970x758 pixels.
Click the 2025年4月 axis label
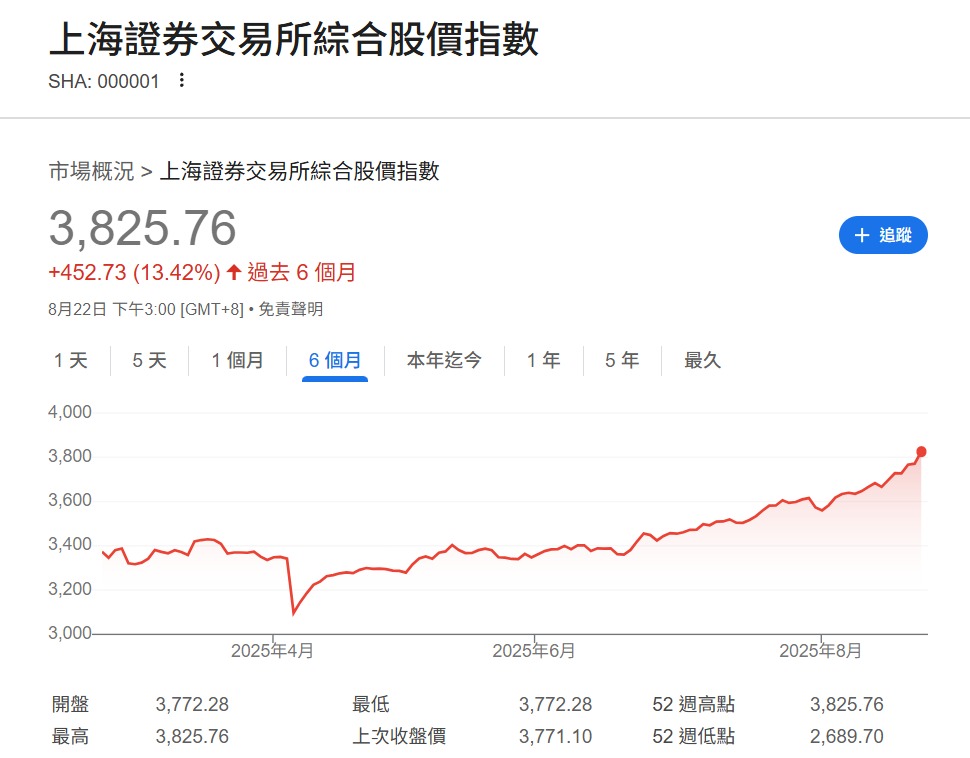272,651
